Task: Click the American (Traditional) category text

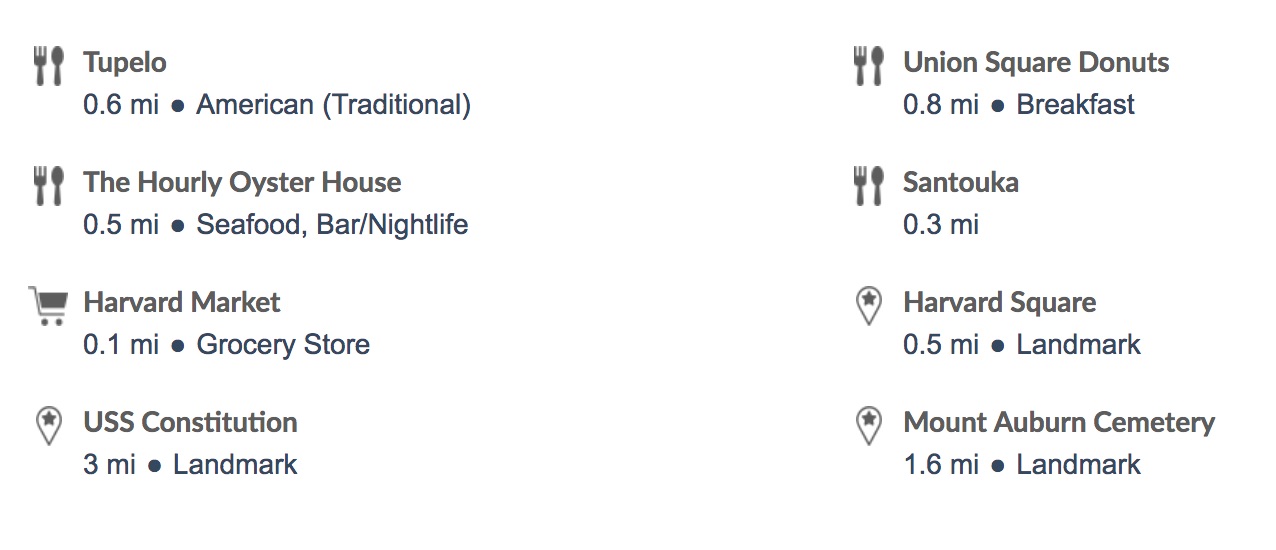Action: (x=333, y=105)
